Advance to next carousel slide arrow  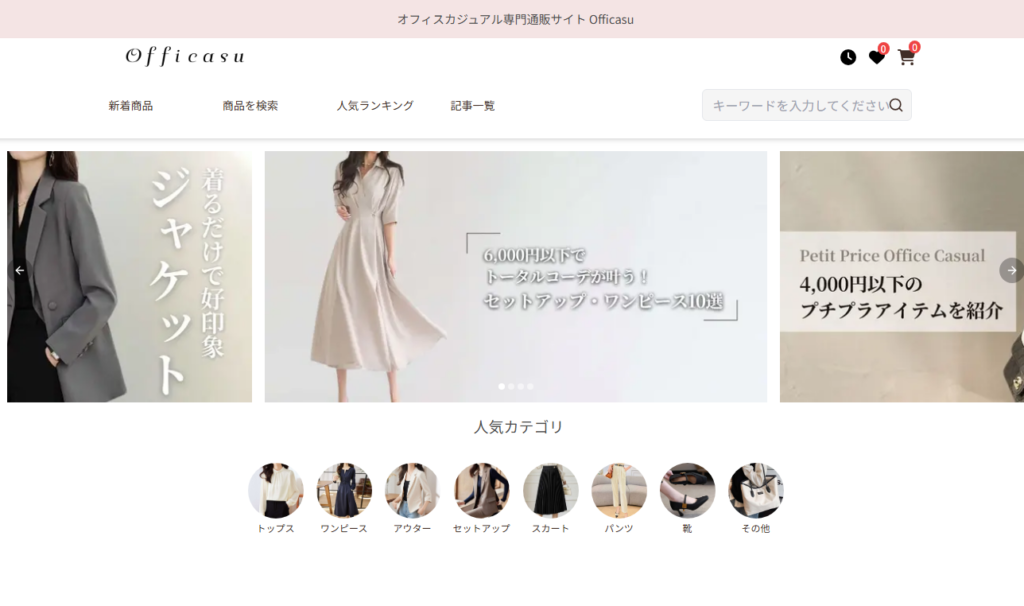click(1011, 270)
